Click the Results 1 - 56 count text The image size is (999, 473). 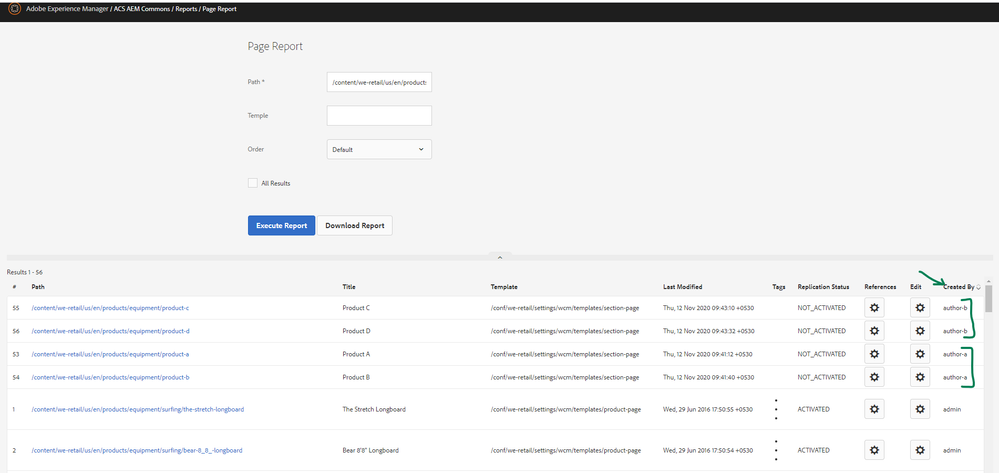coord(25,272)
